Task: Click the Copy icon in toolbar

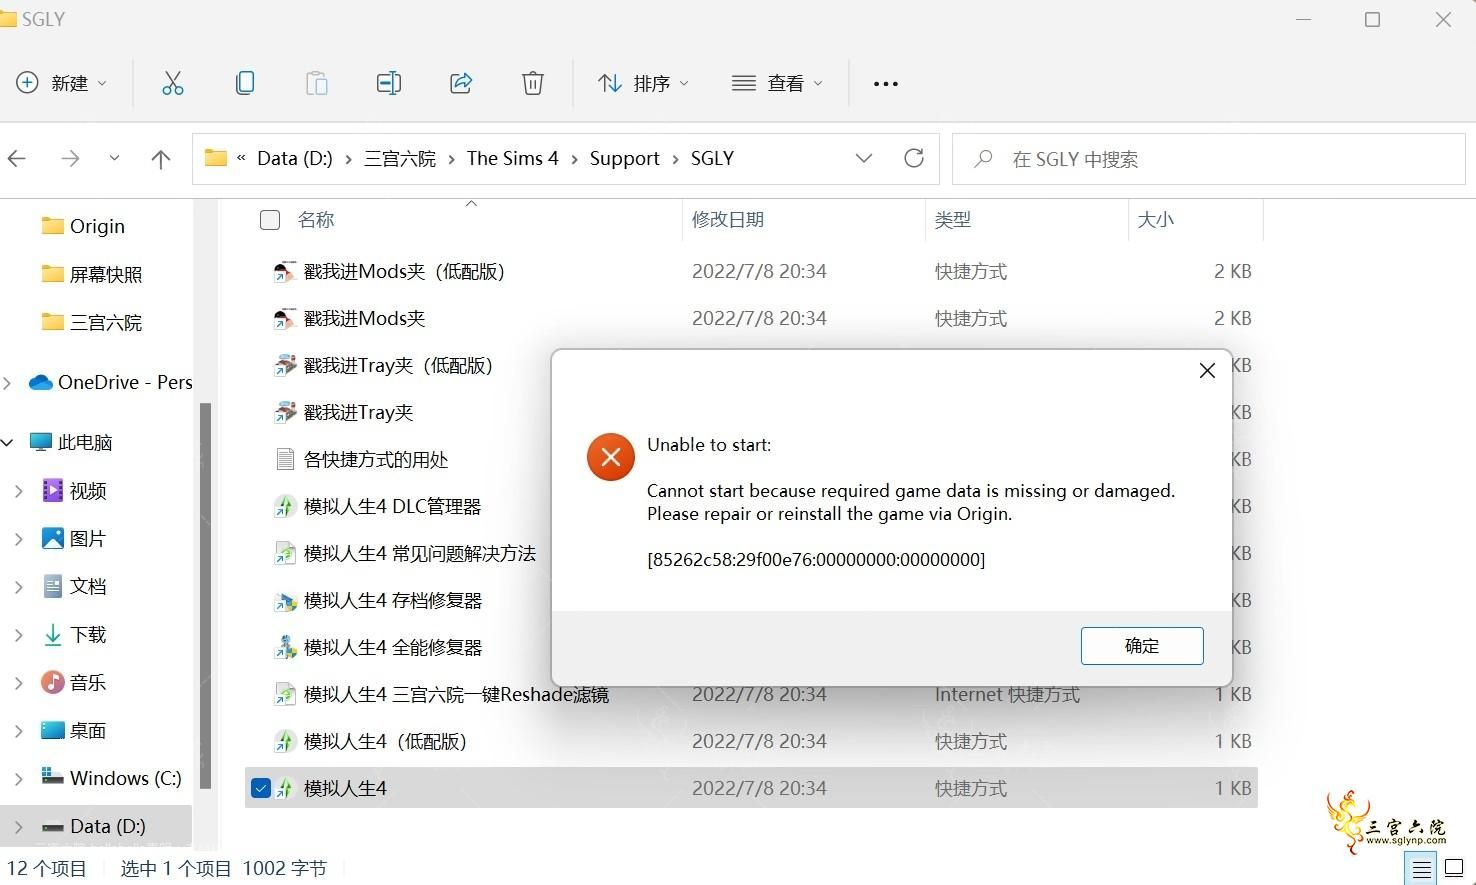Action: tap(245, 83)
